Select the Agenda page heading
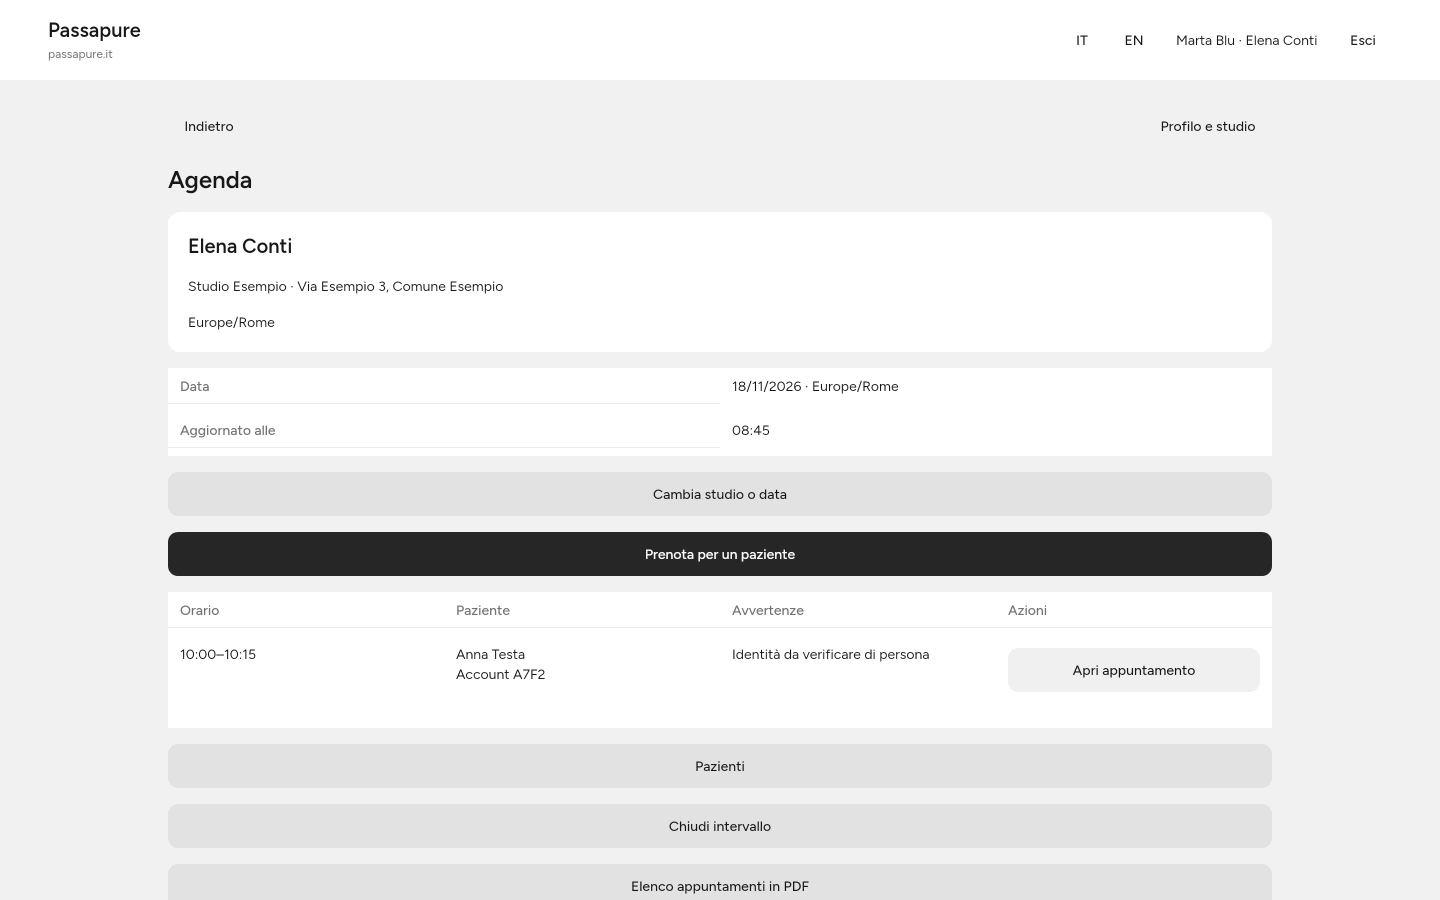The image size is (1440, 900). [x=210, y=180]
